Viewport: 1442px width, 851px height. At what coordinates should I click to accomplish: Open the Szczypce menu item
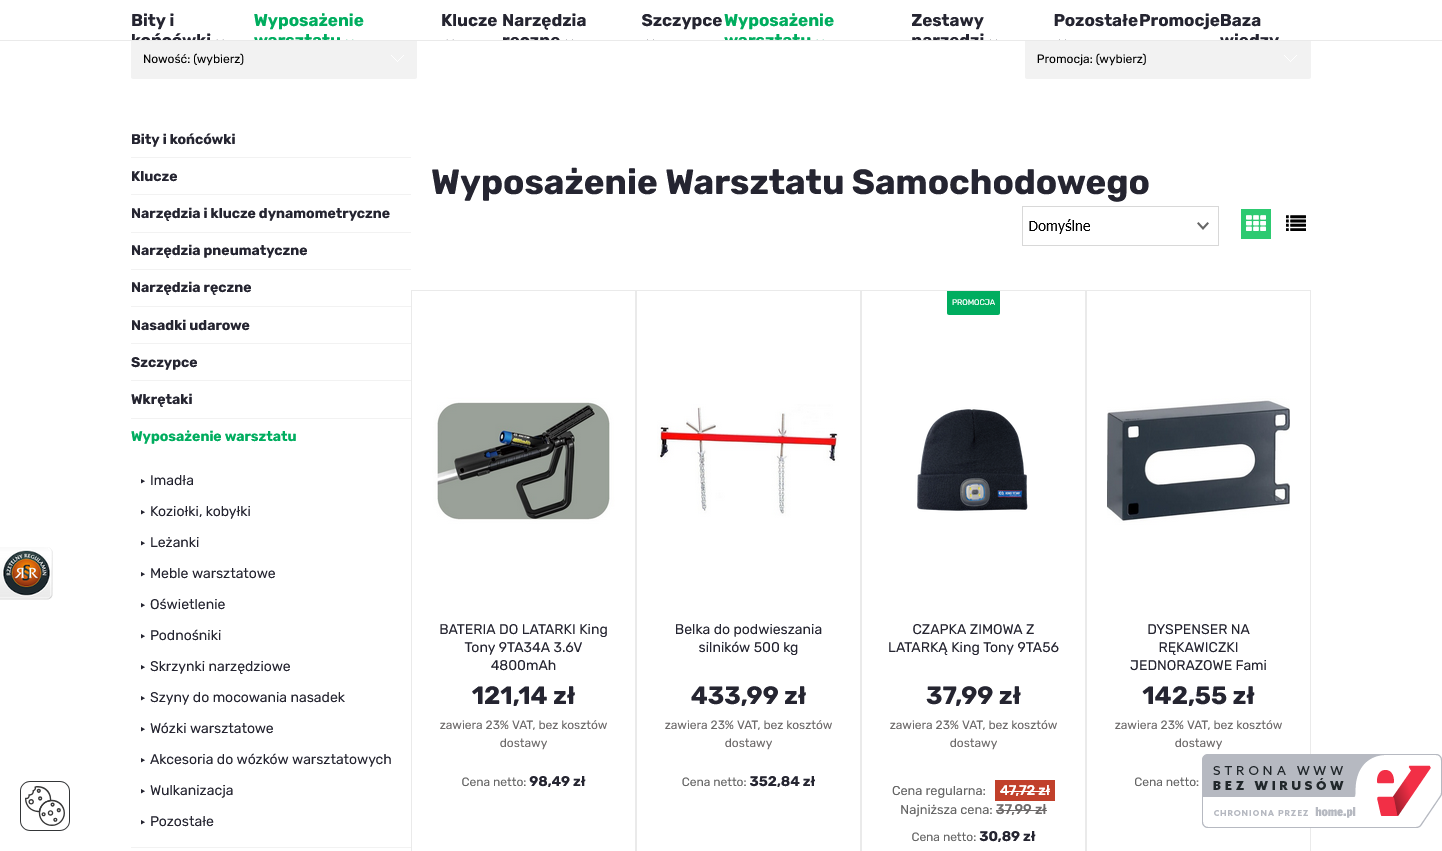pyautogui.click(x=680, y=19)
